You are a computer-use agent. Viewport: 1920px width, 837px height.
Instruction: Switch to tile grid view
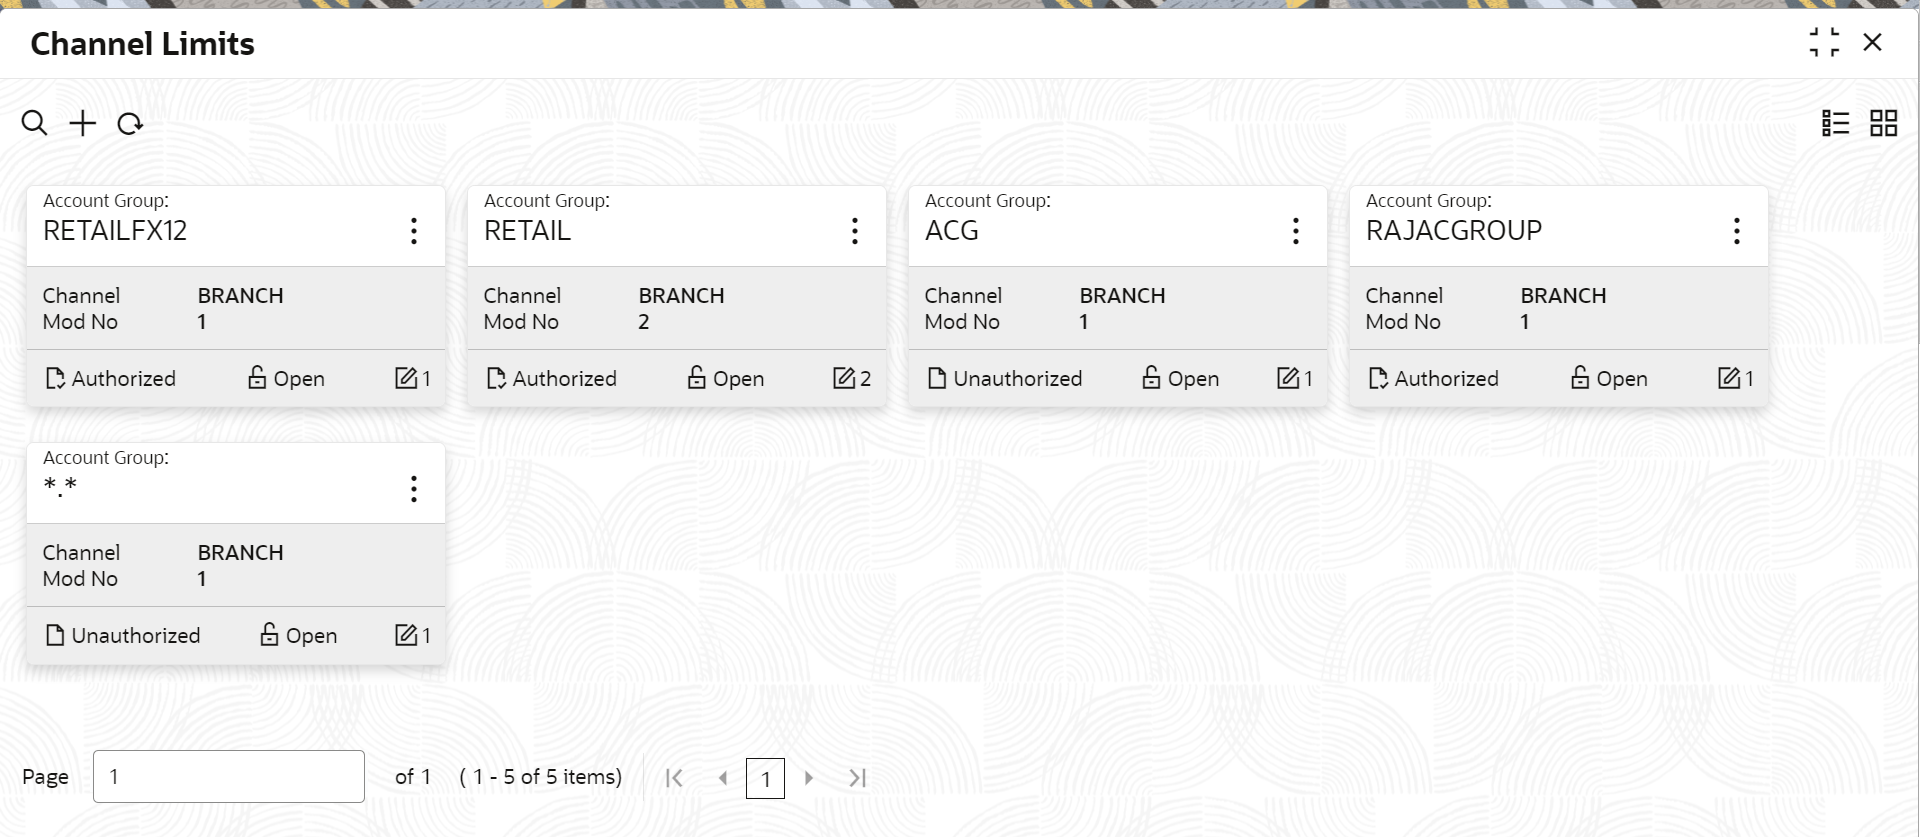click(x=1884, y=123)
